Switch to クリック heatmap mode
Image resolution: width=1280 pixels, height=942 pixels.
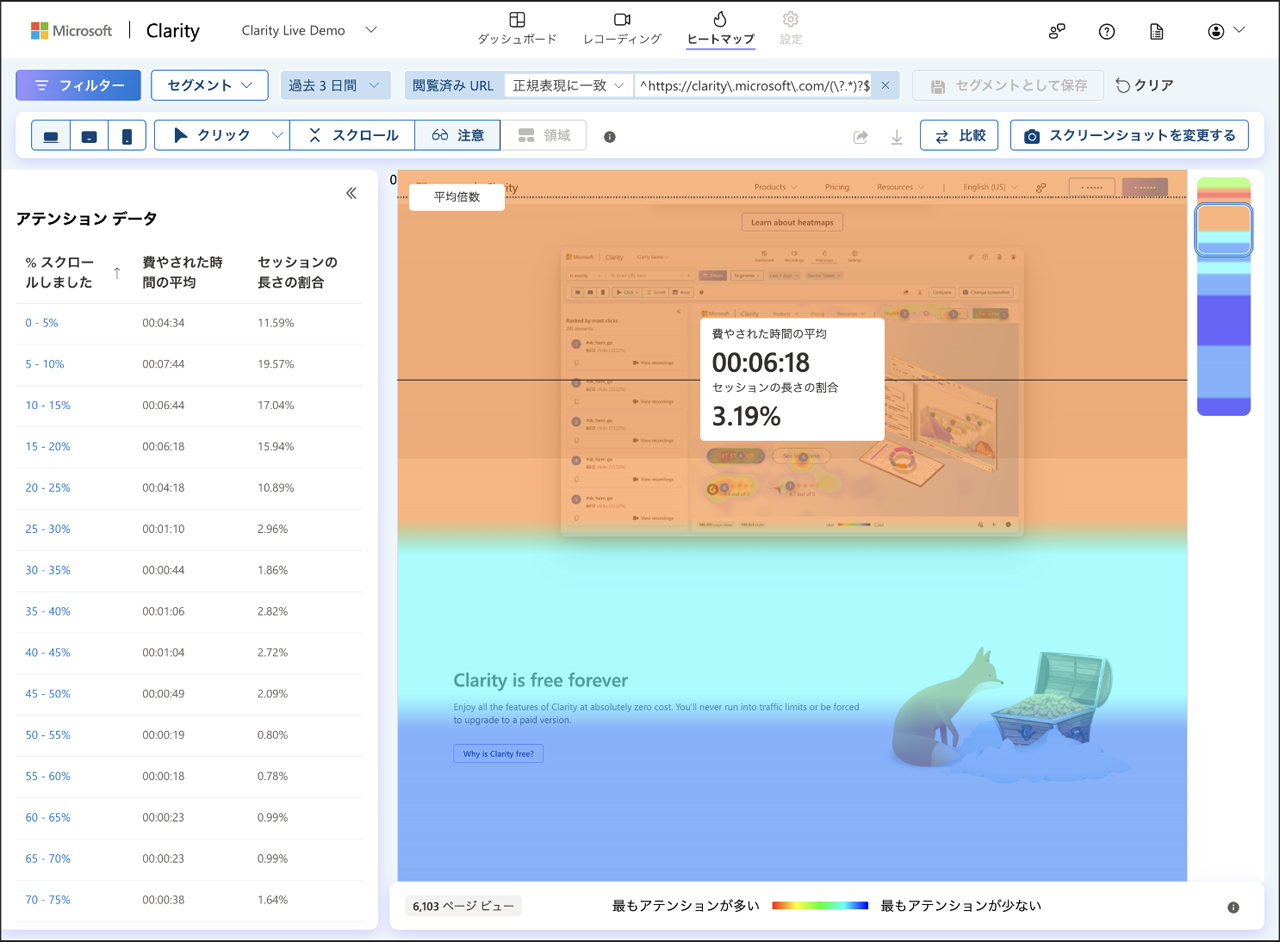(x=211, y=135)
